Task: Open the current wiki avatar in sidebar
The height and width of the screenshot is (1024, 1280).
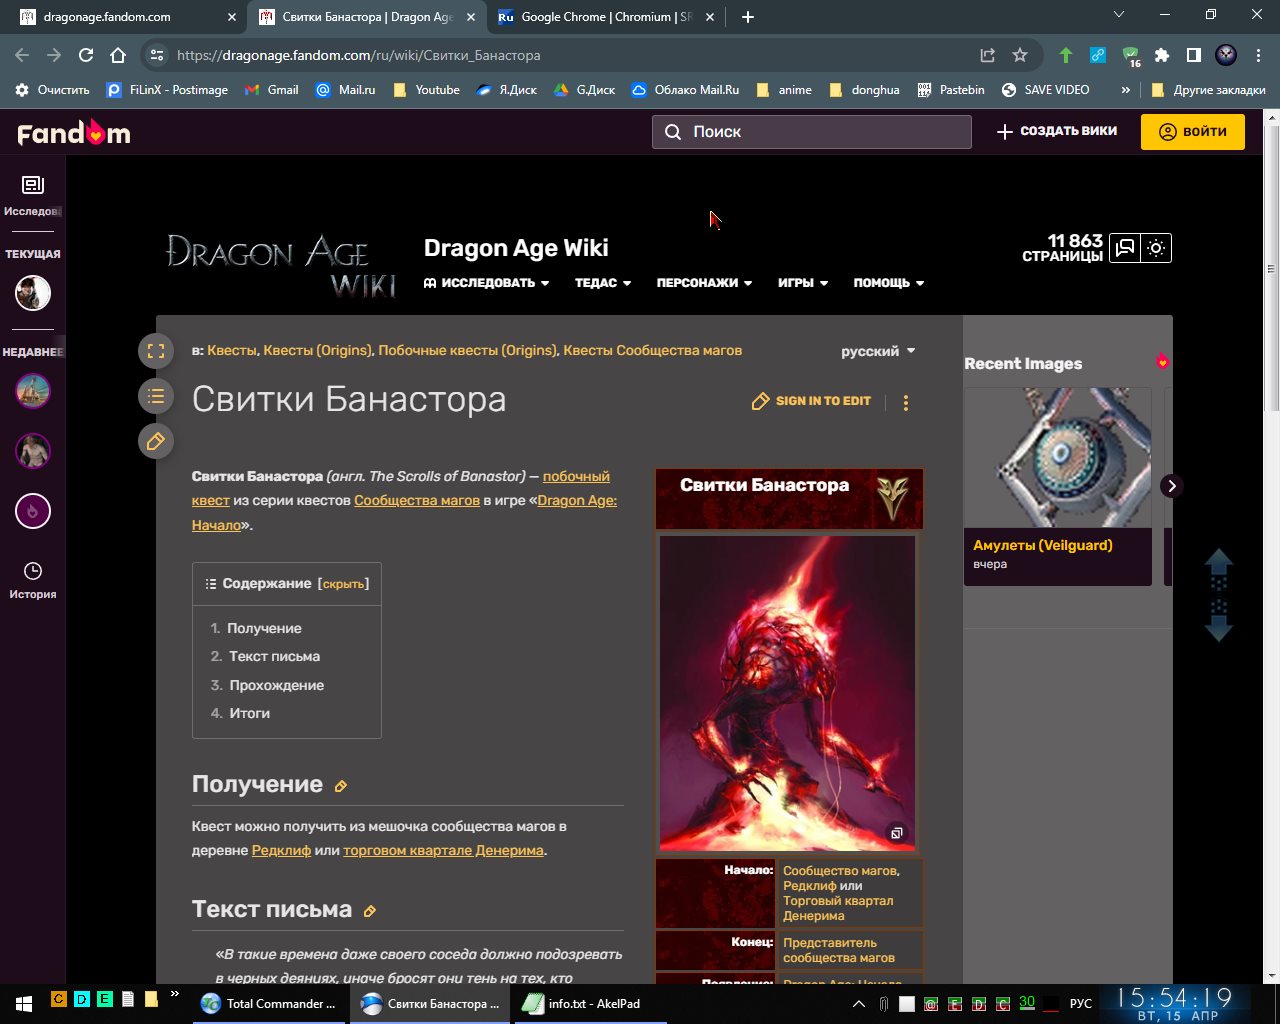Action: [x=33, y=293]
